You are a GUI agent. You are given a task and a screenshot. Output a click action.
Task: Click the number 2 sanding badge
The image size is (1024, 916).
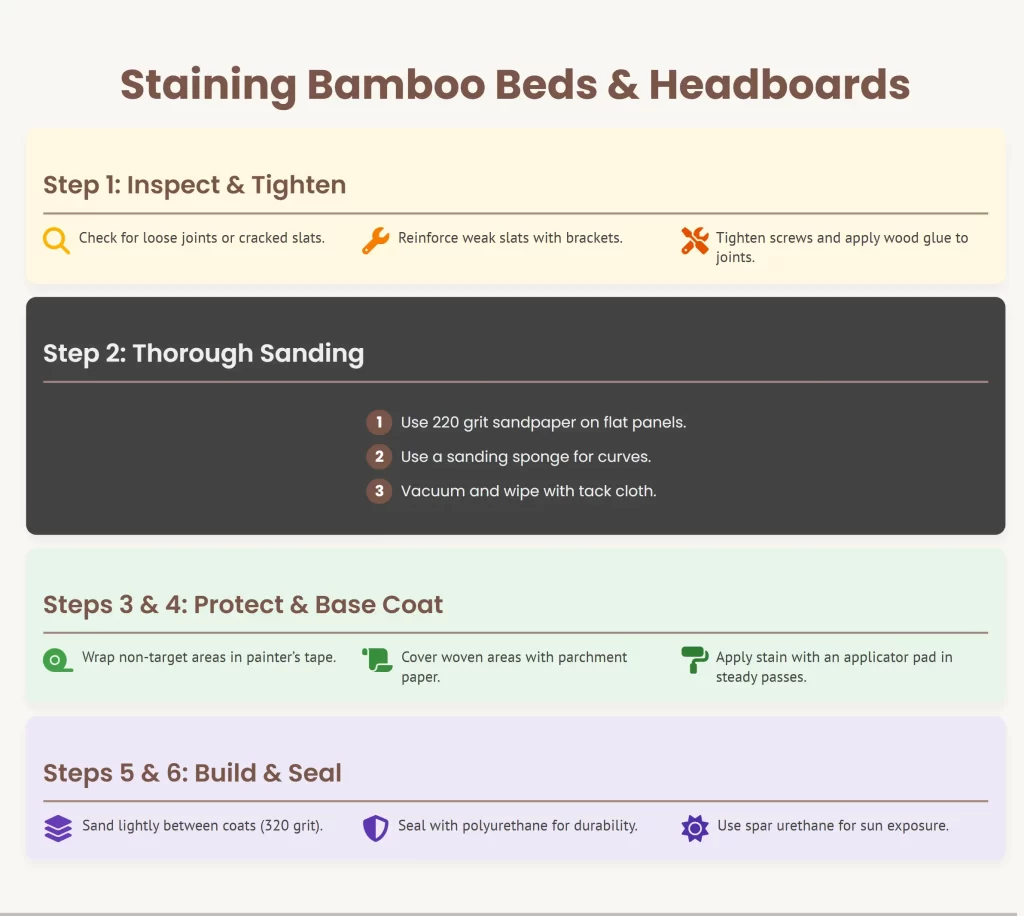[379, 457]
